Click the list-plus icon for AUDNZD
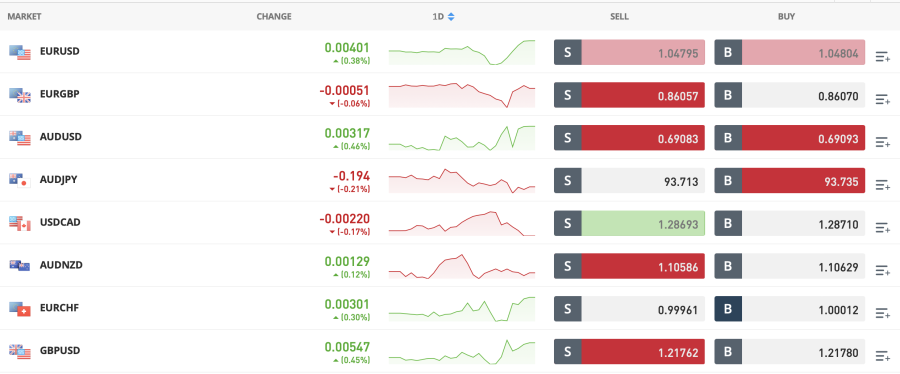900x374 pixels. (x=882, y=270)
